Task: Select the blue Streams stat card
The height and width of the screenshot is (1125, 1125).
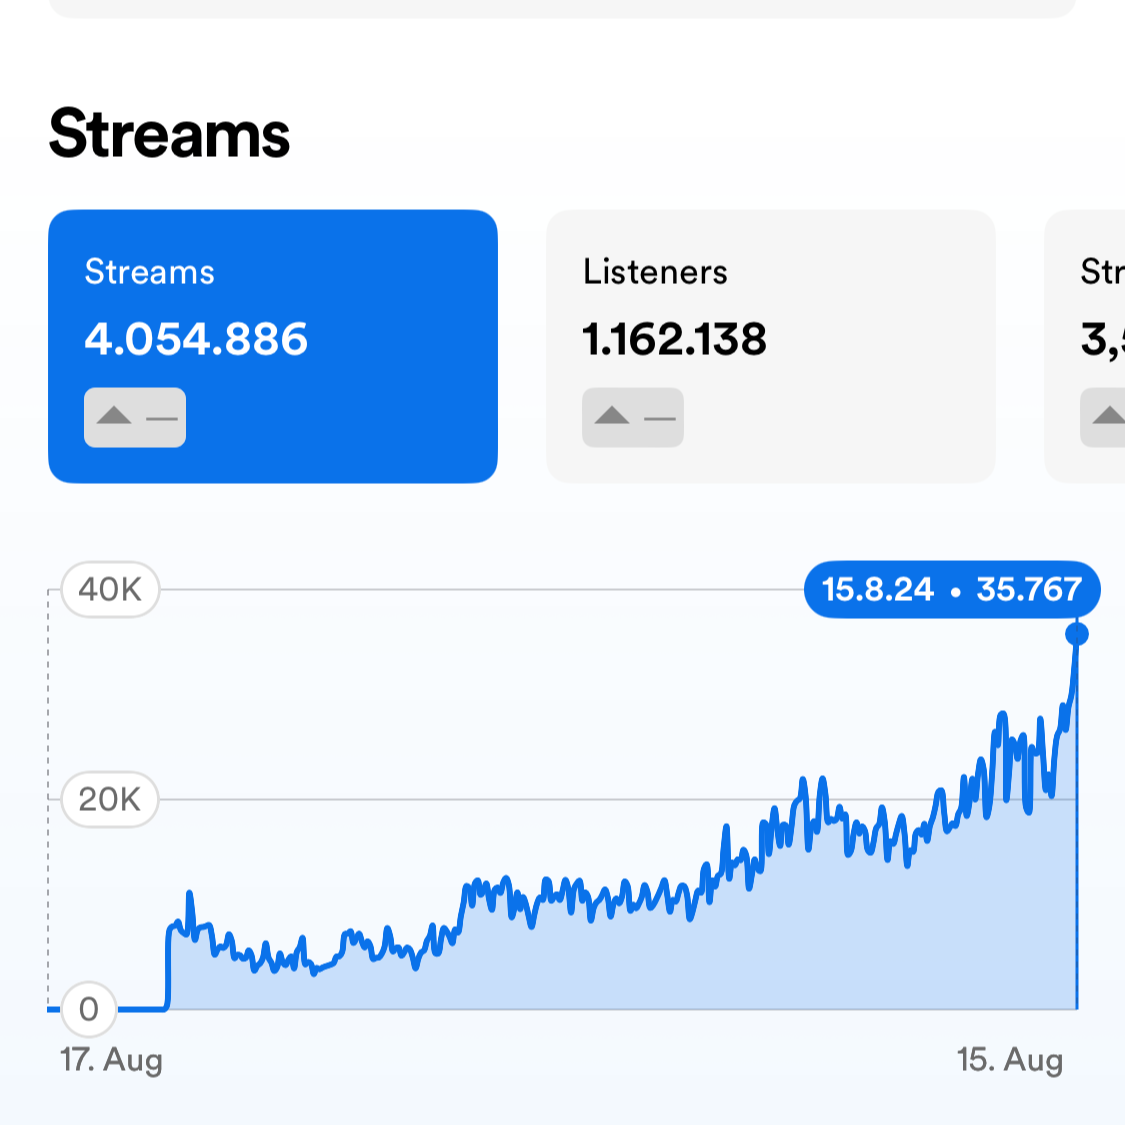Action: 273,347
